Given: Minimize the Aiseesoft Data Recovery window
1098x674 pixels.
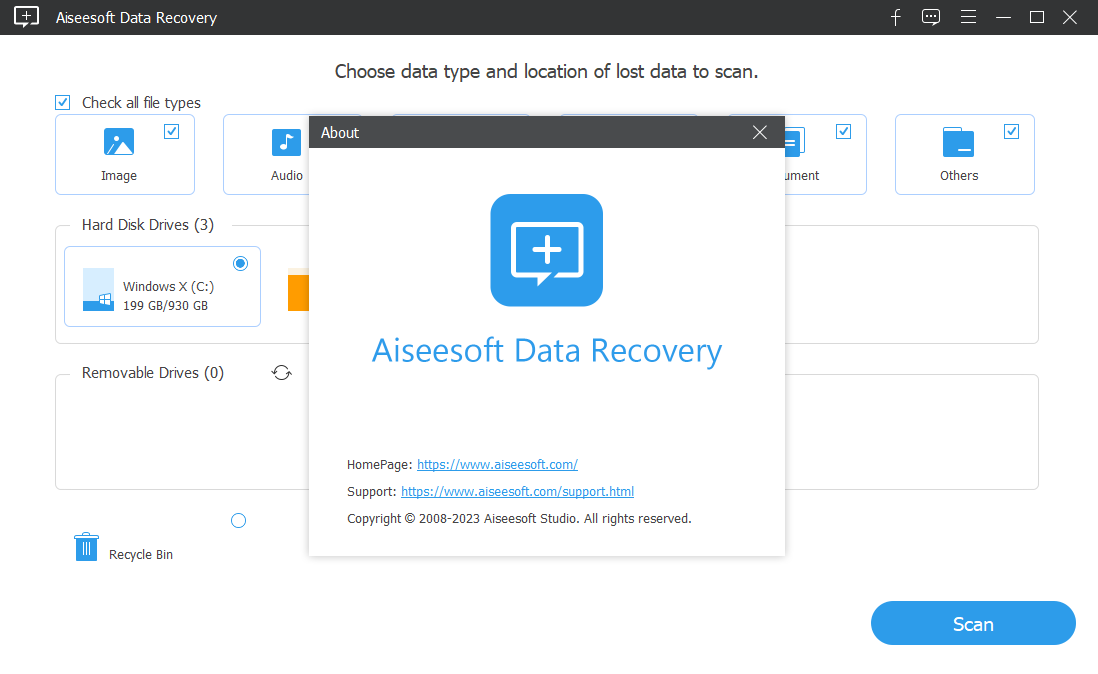Looking at the screenshot, I should [x=1003, y=17].
